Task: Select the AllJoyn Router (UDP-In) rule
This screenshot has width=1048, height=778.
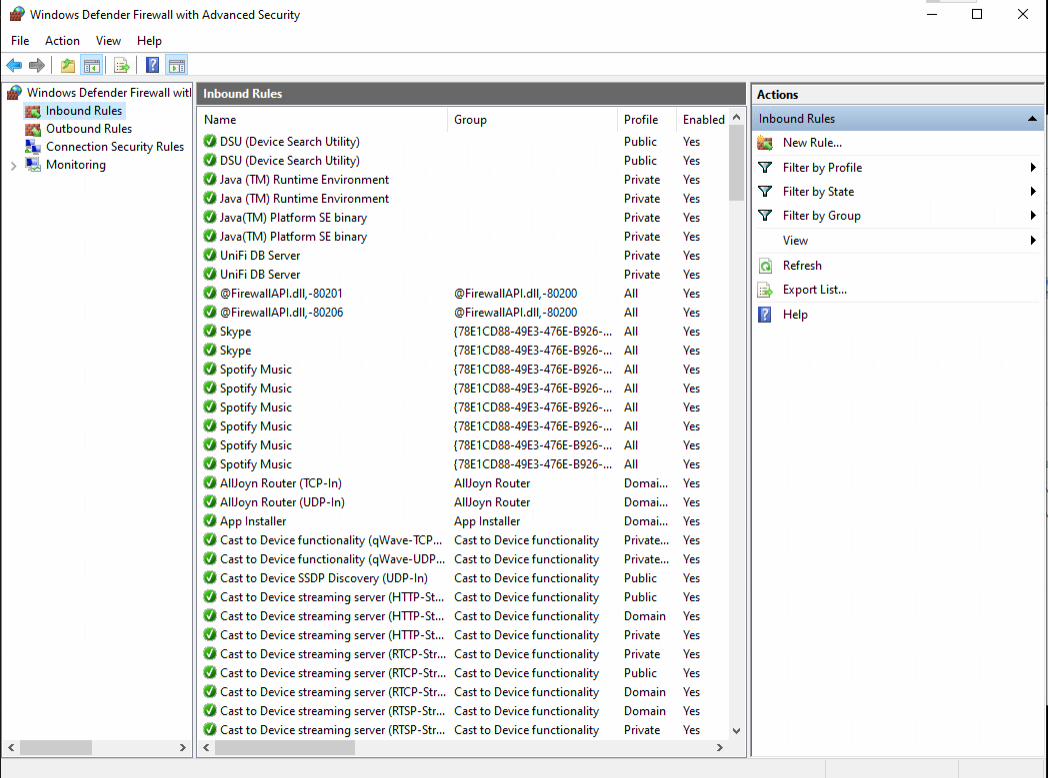Action: (464, 502)
